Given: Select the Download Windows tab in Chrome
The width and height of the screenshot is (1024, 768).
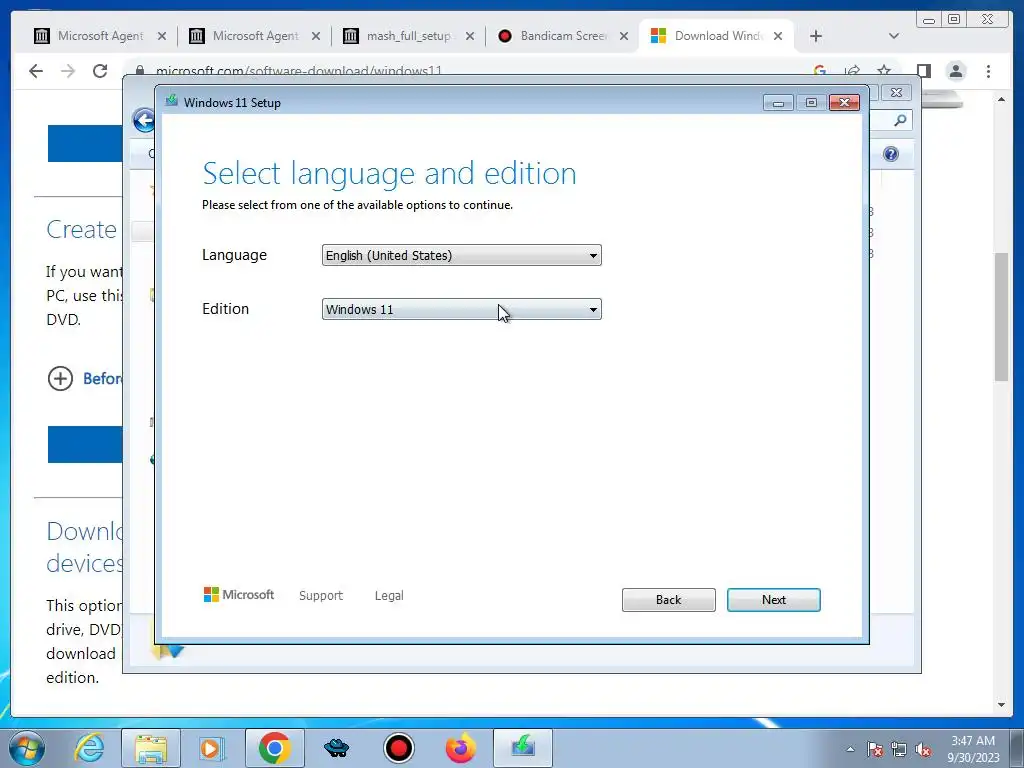Looking at the screenshot, I should point(717,36).
